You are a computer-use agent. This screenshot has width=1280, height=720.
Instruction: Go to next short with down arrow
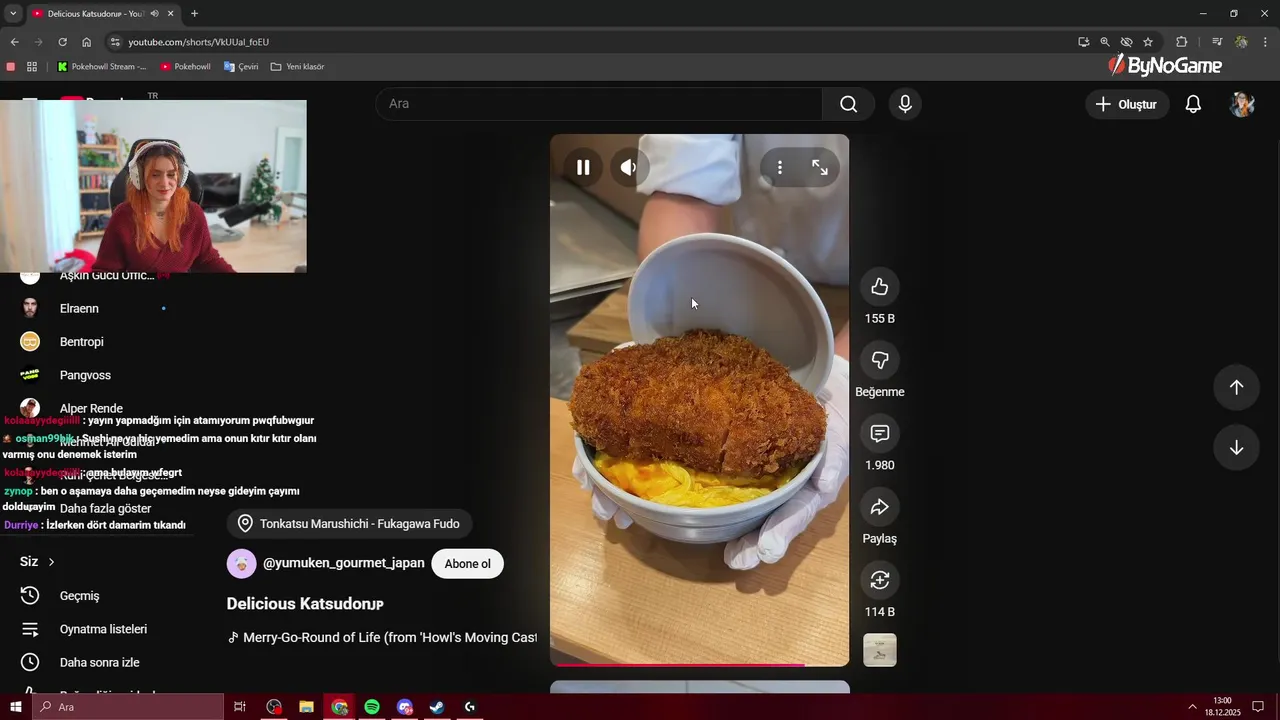pyautogui.click(x=1236, y=448)
